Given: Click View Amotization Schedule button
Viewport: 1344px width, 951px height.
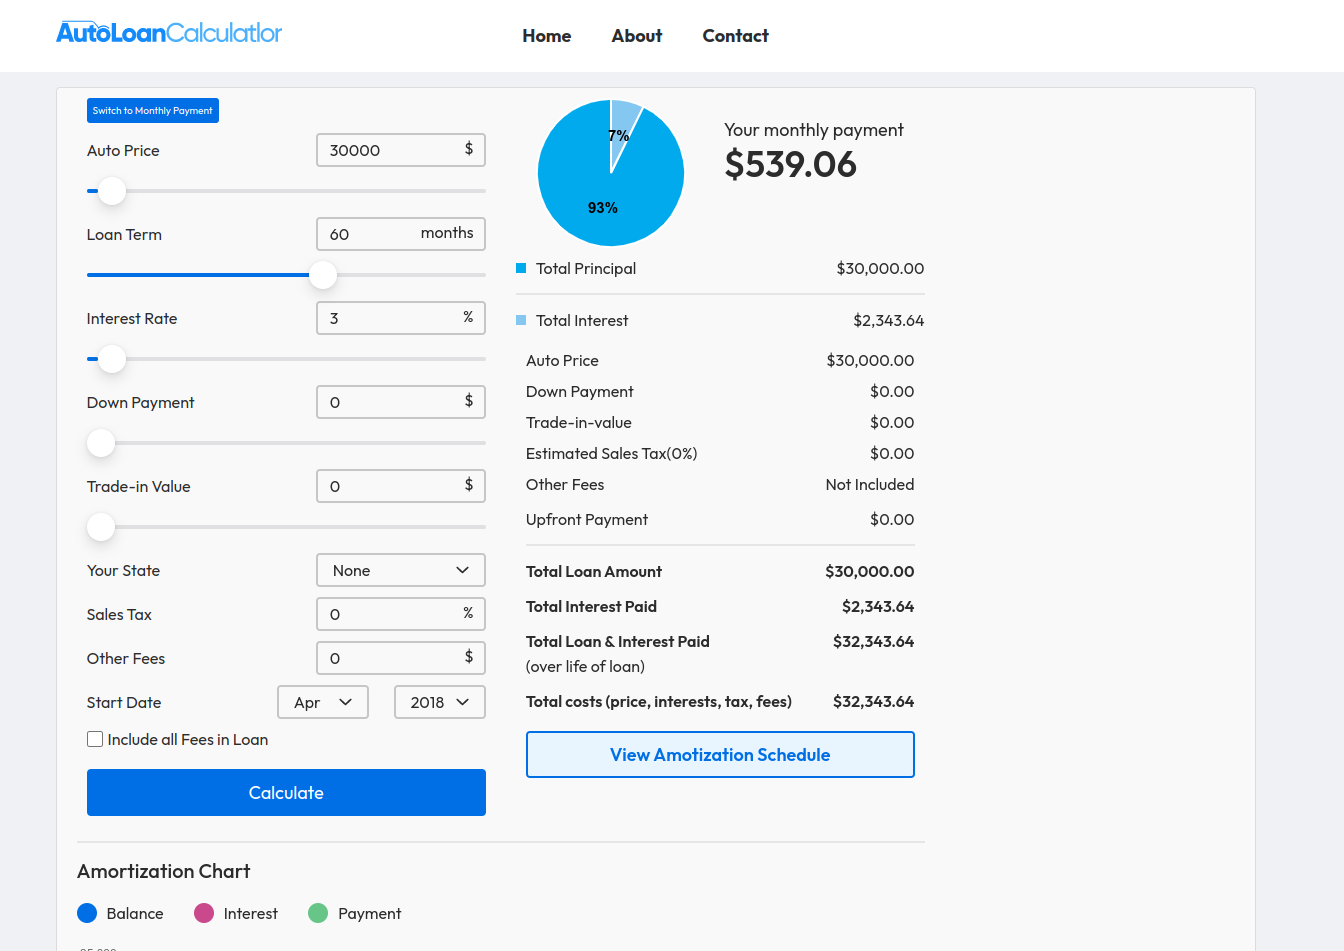Looking at the screenshot, I should [720, 755].
